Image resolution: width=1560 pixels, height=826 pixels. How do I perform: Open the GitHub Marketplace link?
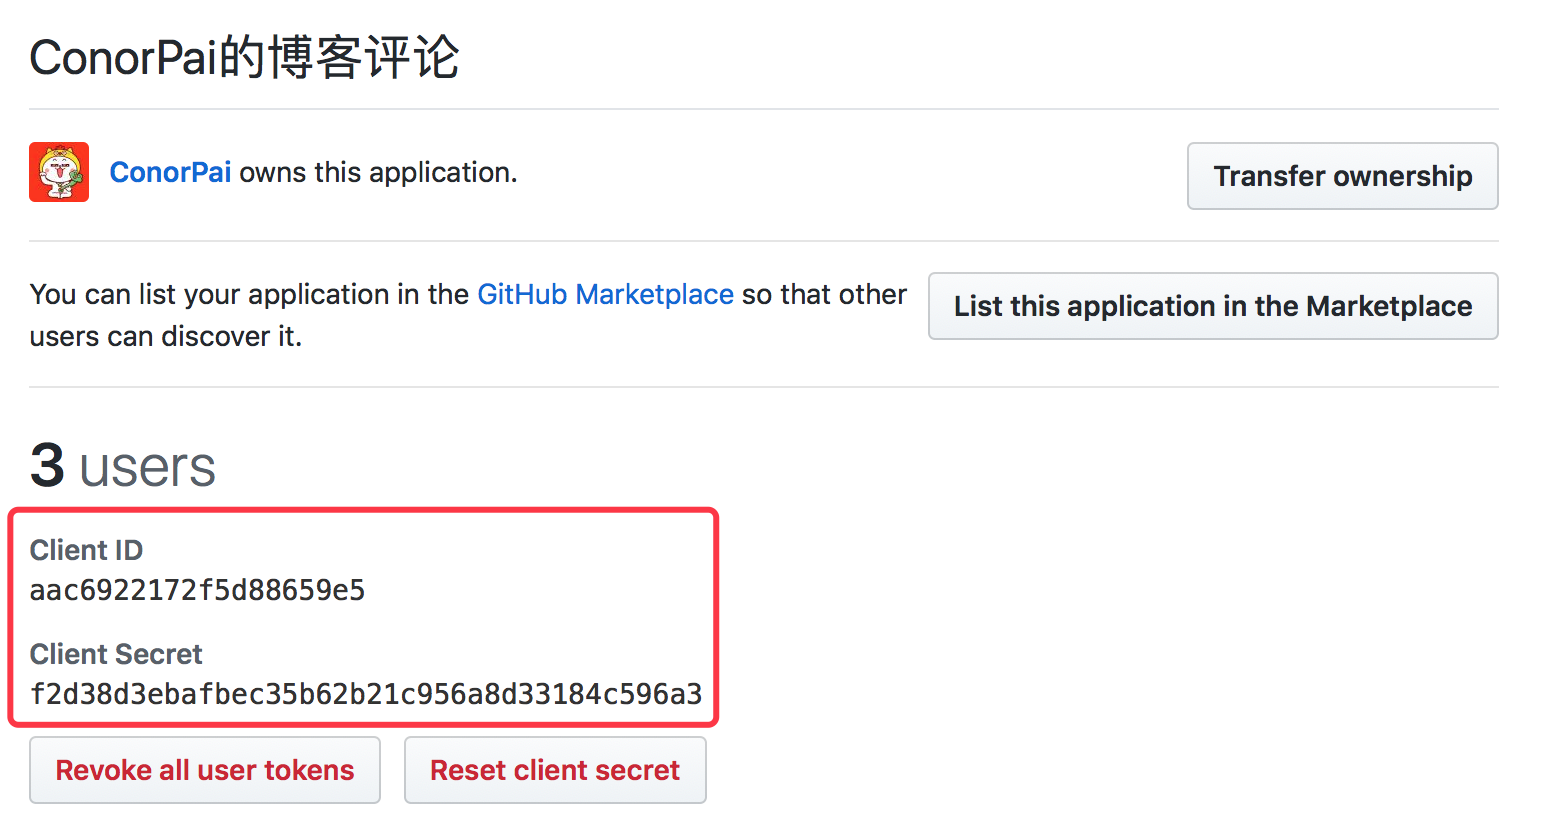tap(605, 294)
